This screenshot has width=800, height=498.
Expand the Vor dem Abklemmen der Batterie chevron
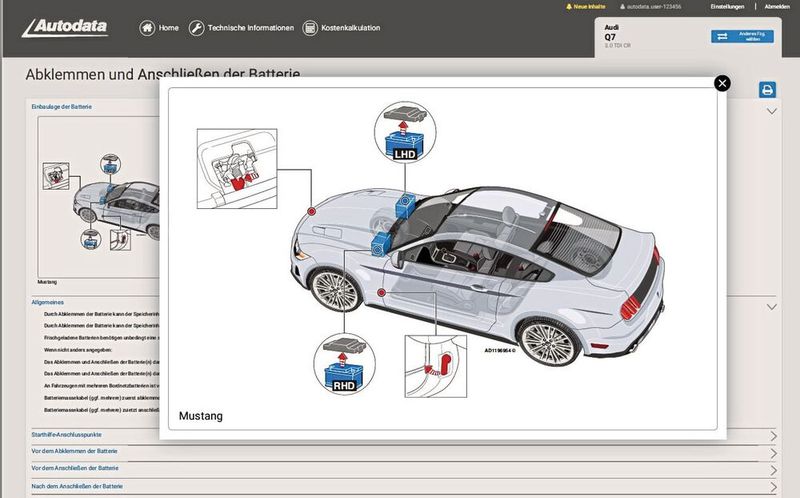[x=773, y=453]
